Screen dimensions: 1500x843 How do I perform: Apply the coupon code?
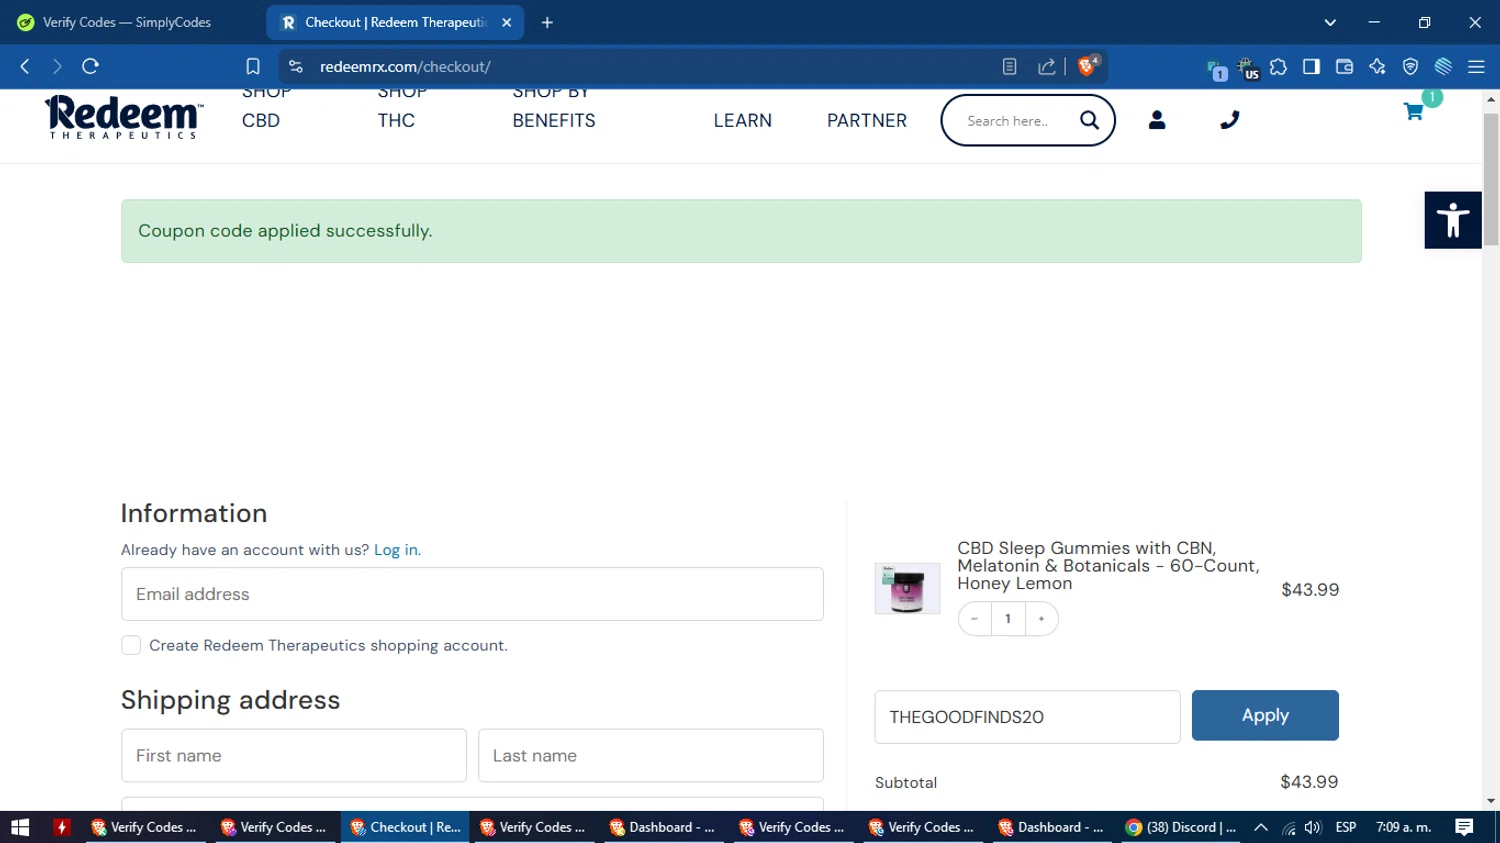(1265, 715)
